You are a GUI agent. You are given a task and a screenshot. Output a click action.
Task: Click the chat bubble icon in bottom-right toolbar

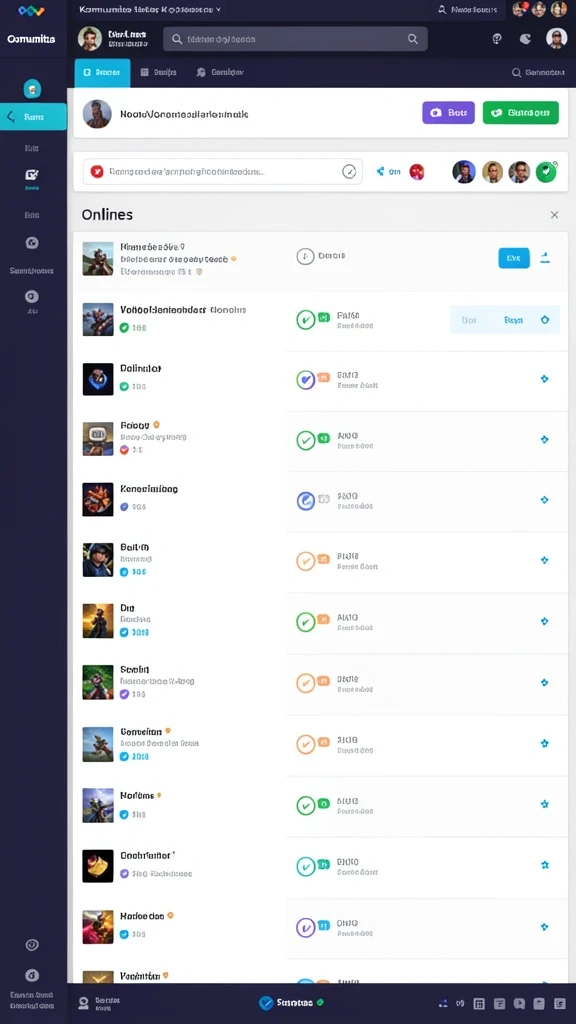[519, 1004]
